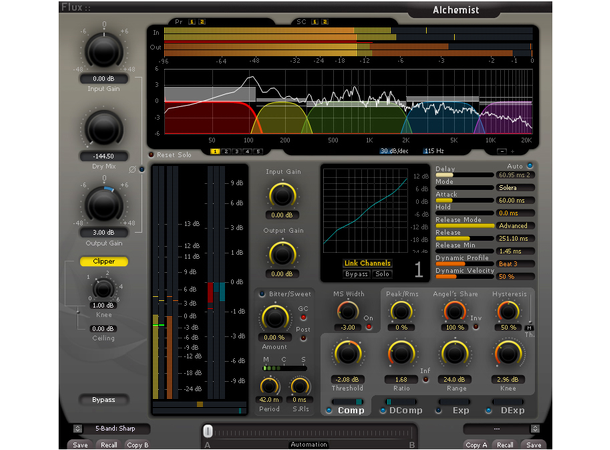Click the phase invert symbol near Dry Mix

(132, 170)
